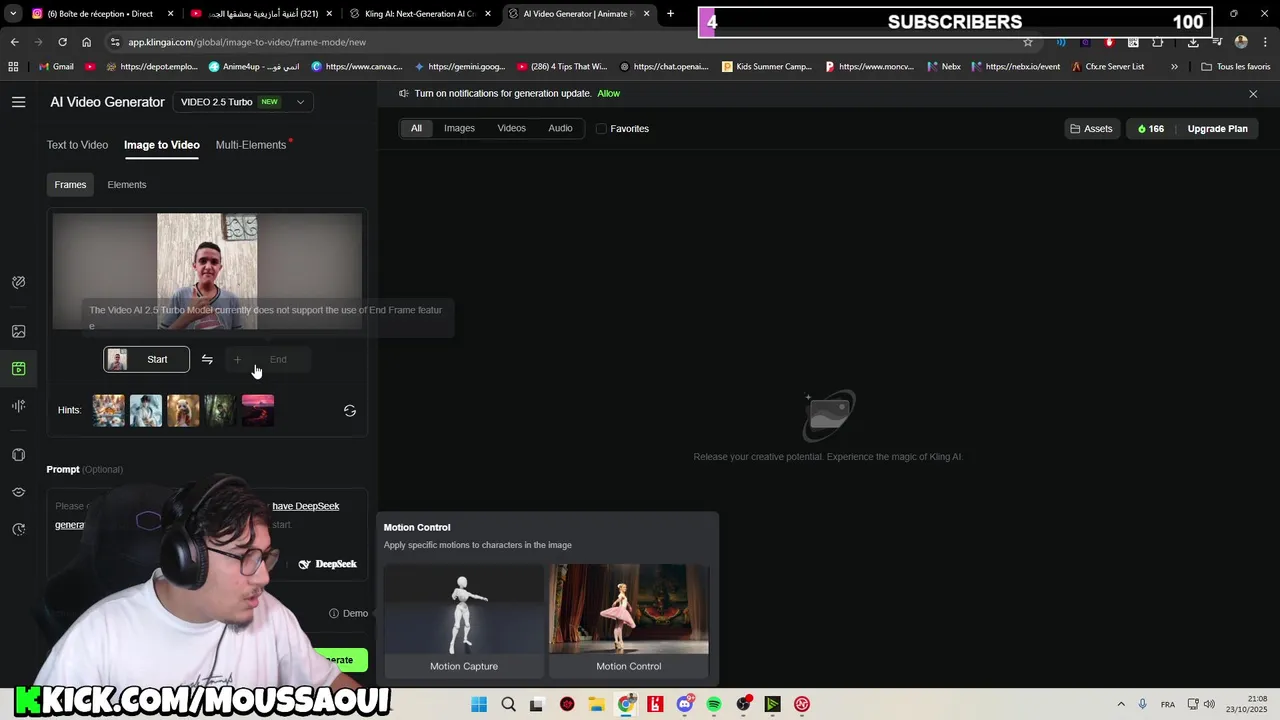
Task: Open a new browser tab
Action: coord(670,14)
